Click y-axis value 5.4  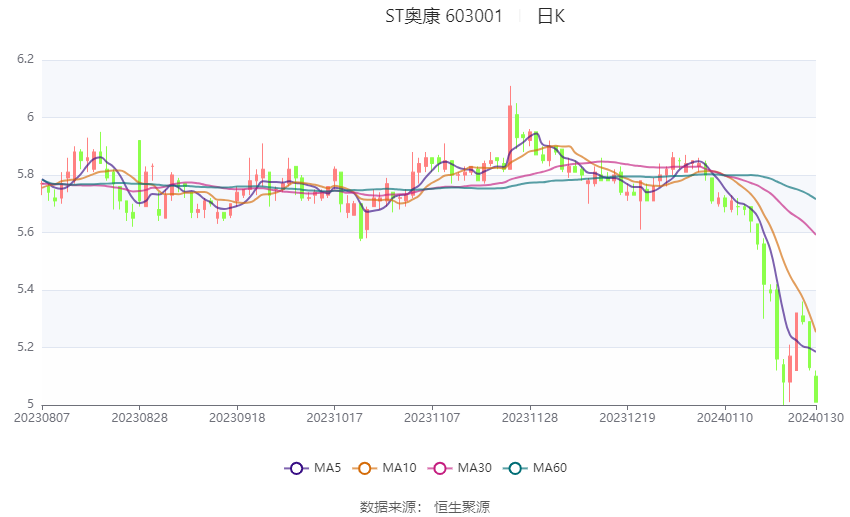(25, 289)
